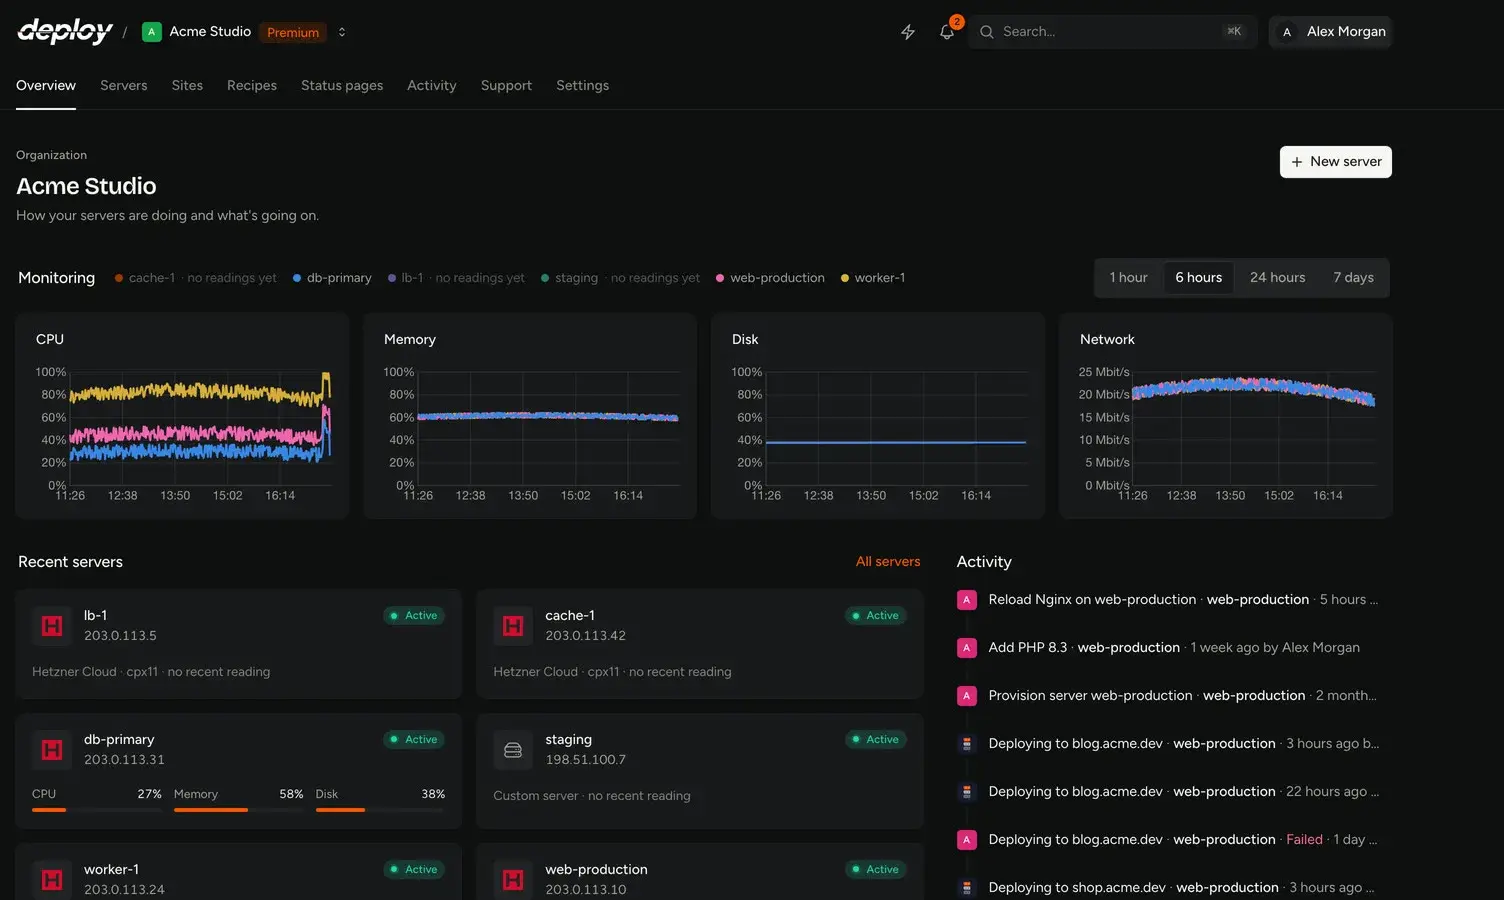Open the cache-1 server name
The width and height of the screenshot is (1504, 900).
click(x=570, y=616)
